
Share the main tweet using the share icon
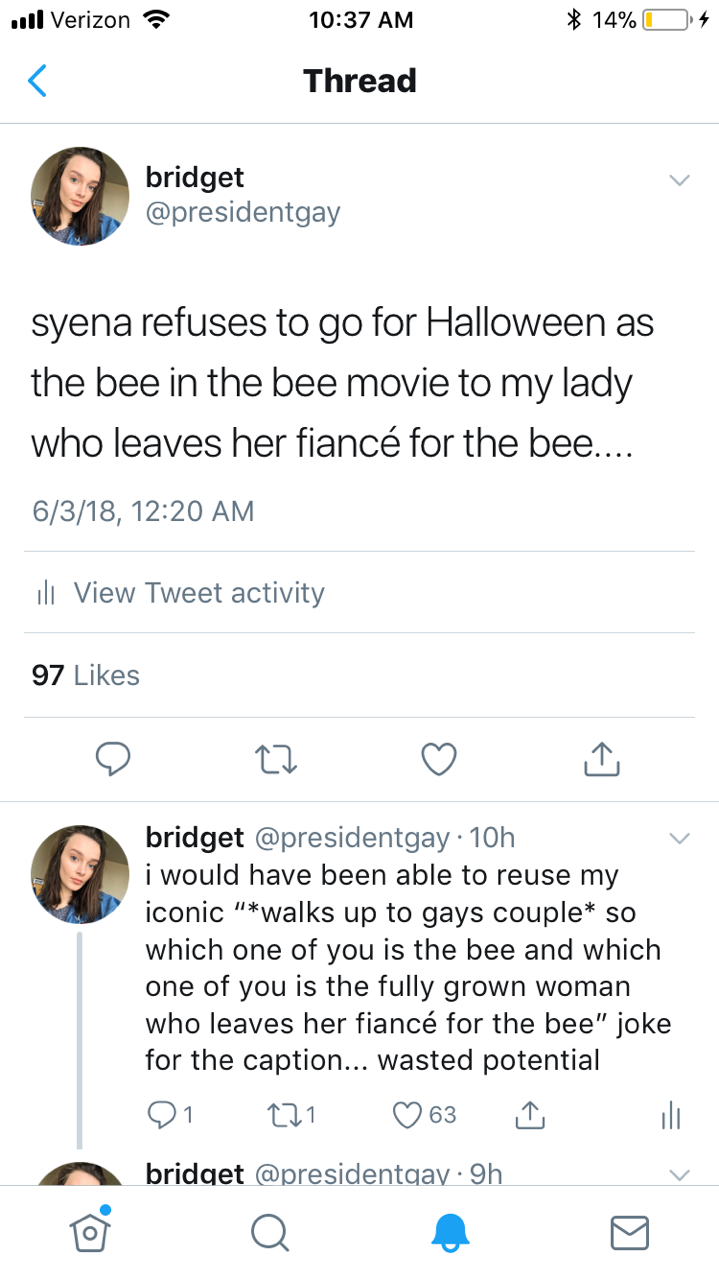click(600, 761)
